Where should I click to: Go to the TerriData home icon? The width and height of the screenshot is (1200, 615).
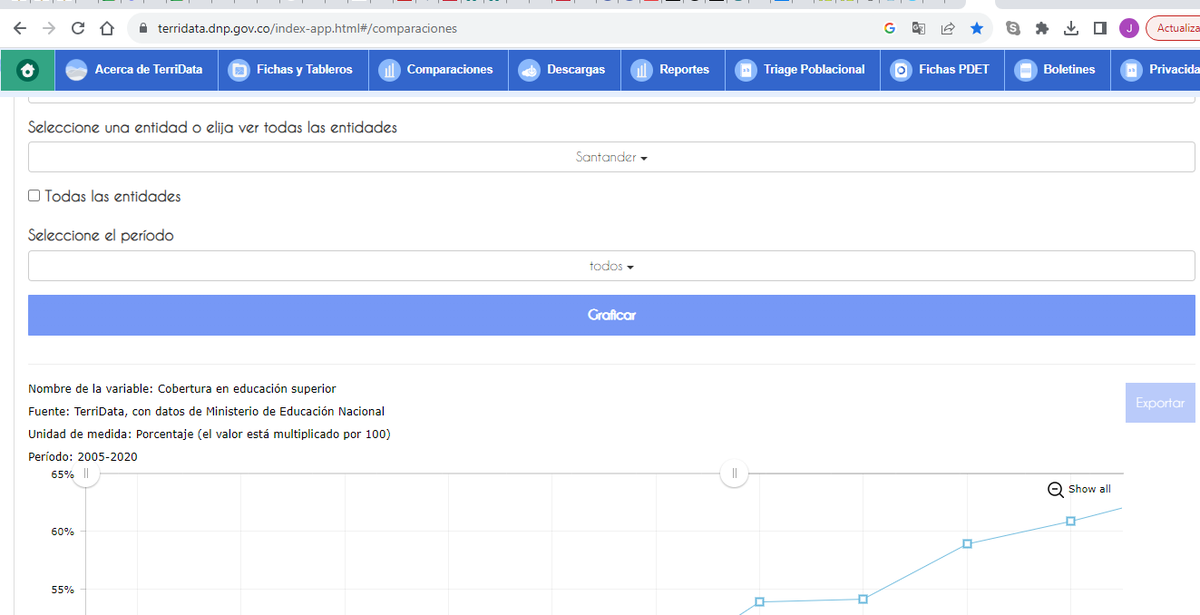pos(28,70)
